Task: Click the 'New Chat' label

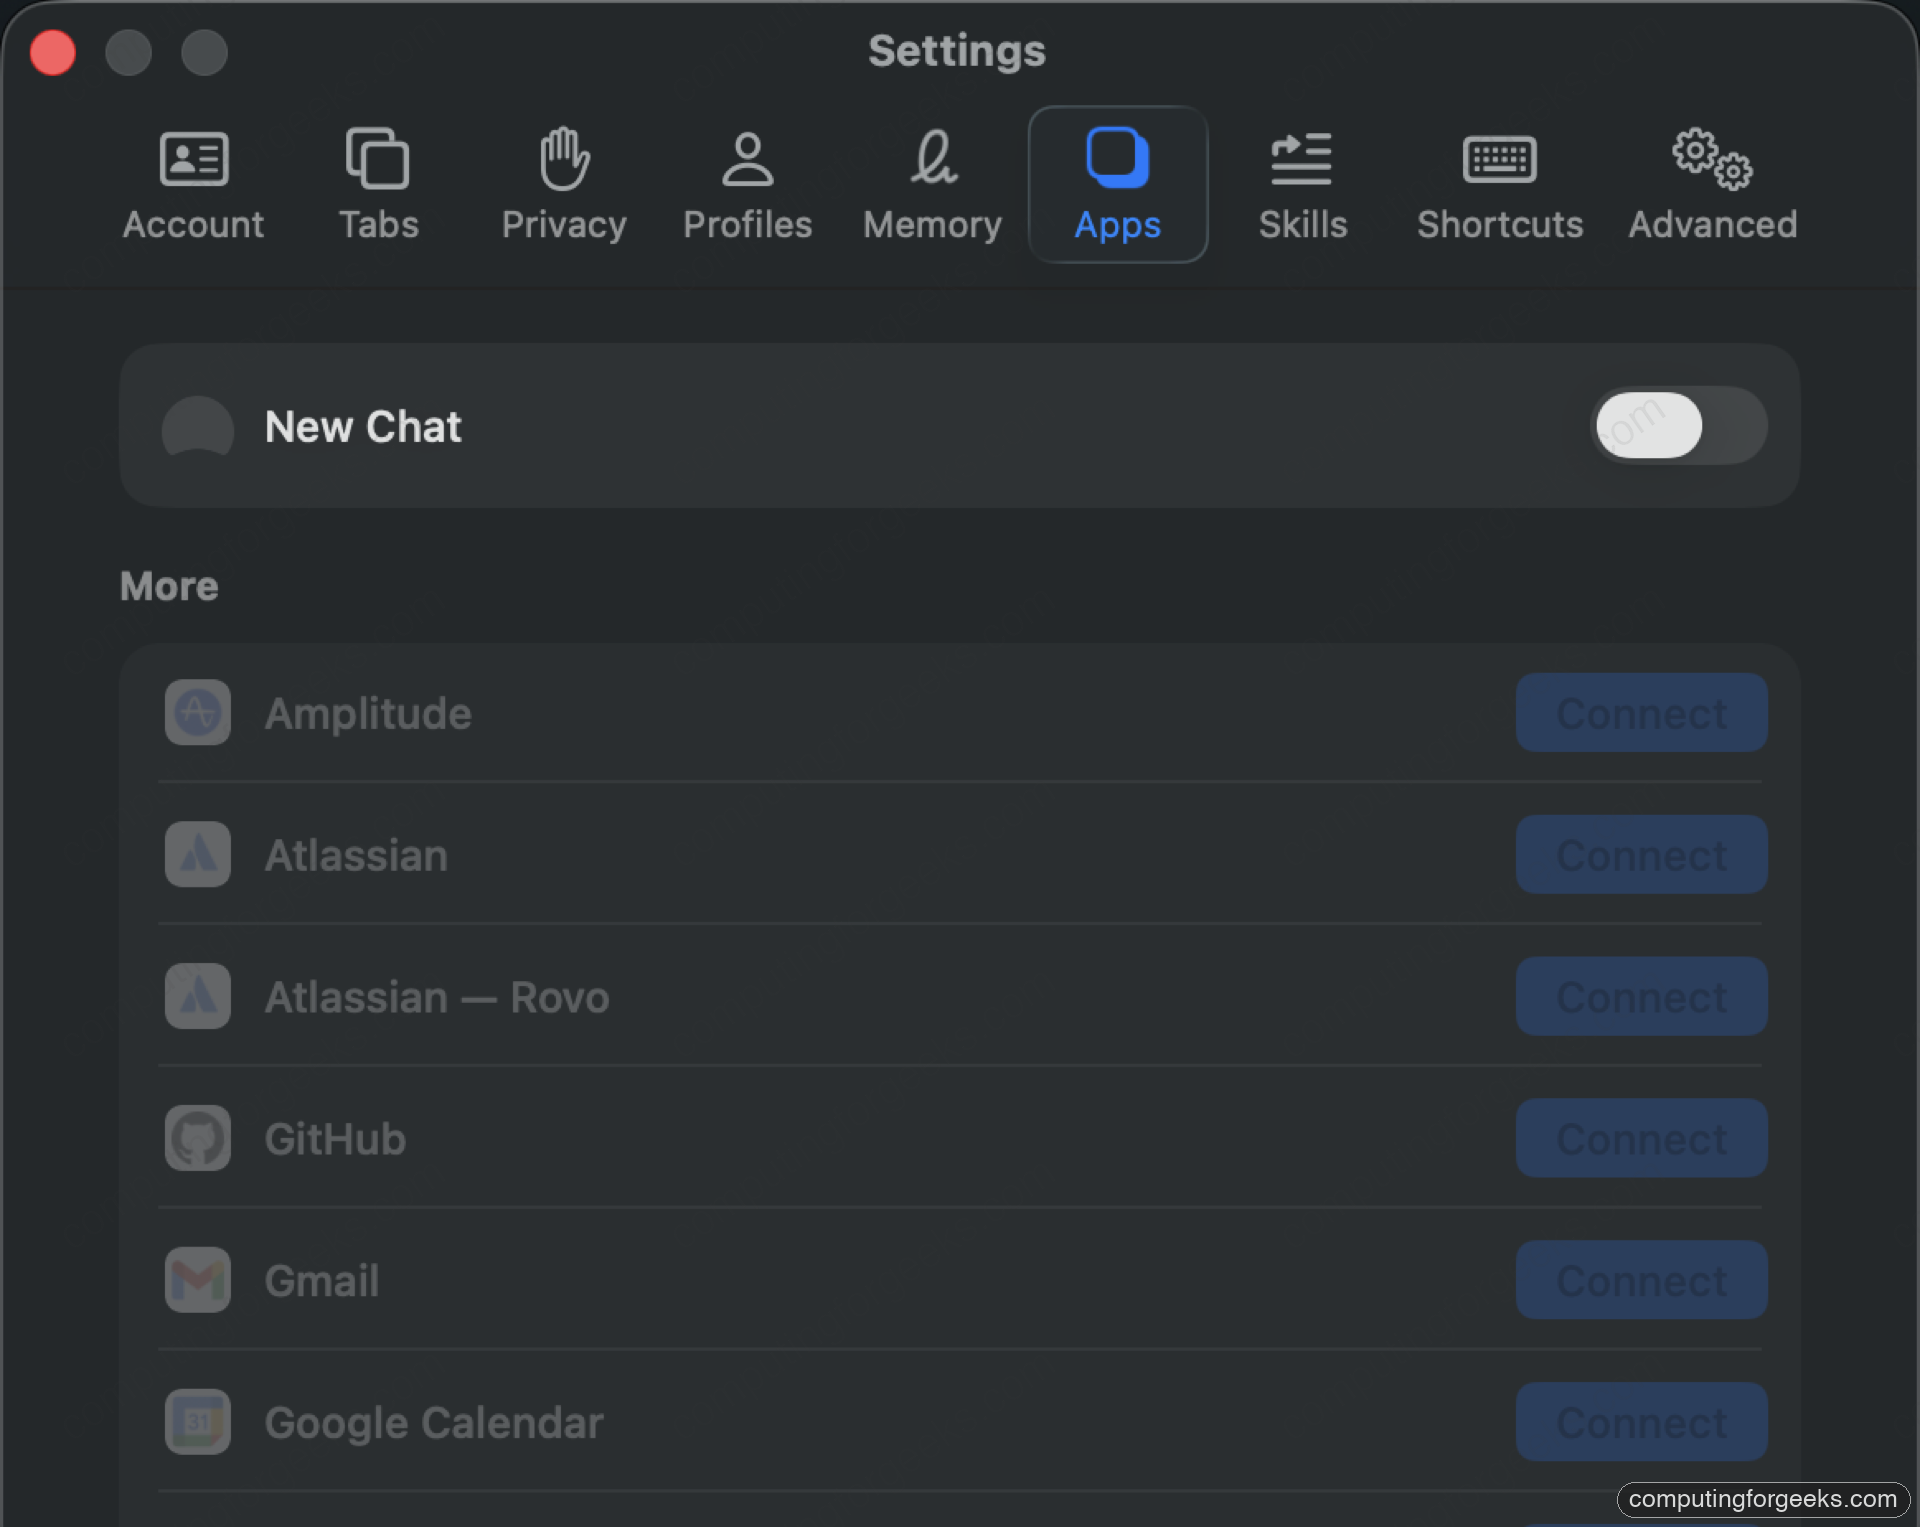Action: (363, 427)
